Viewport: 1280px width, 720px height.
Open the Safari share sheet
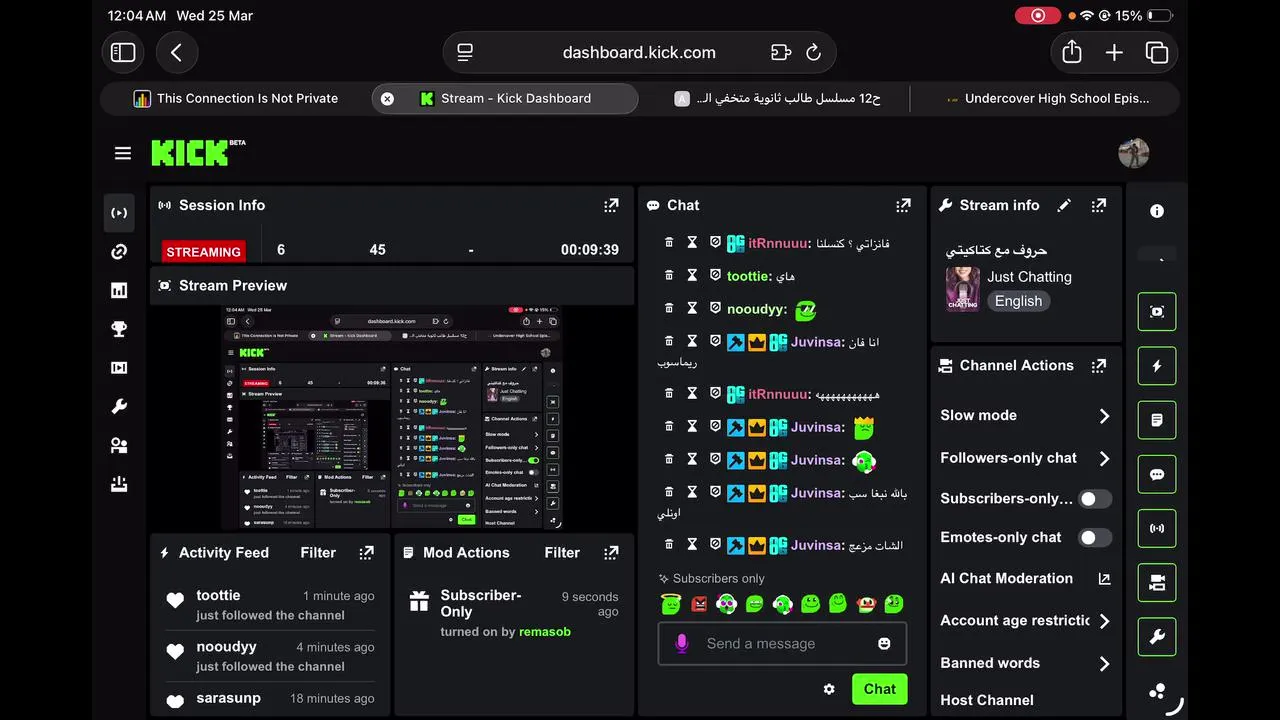click(1072, 52)
